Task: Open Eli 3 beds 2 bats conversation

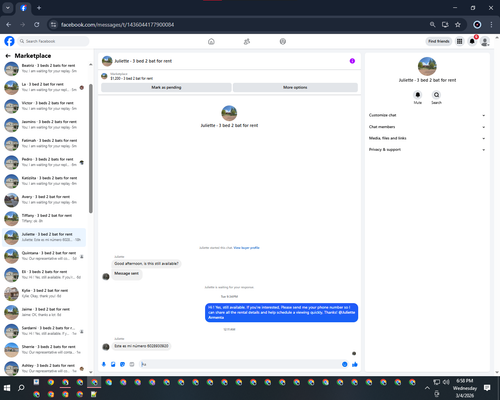Action: pos(44,274)
